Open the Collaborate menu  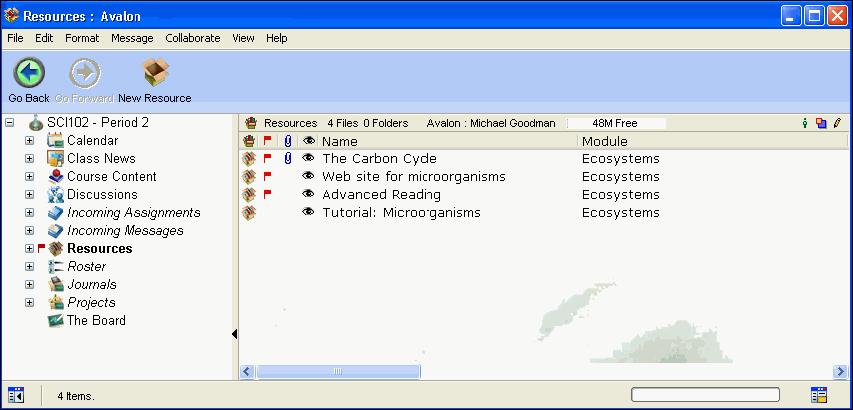pos(192,38)
